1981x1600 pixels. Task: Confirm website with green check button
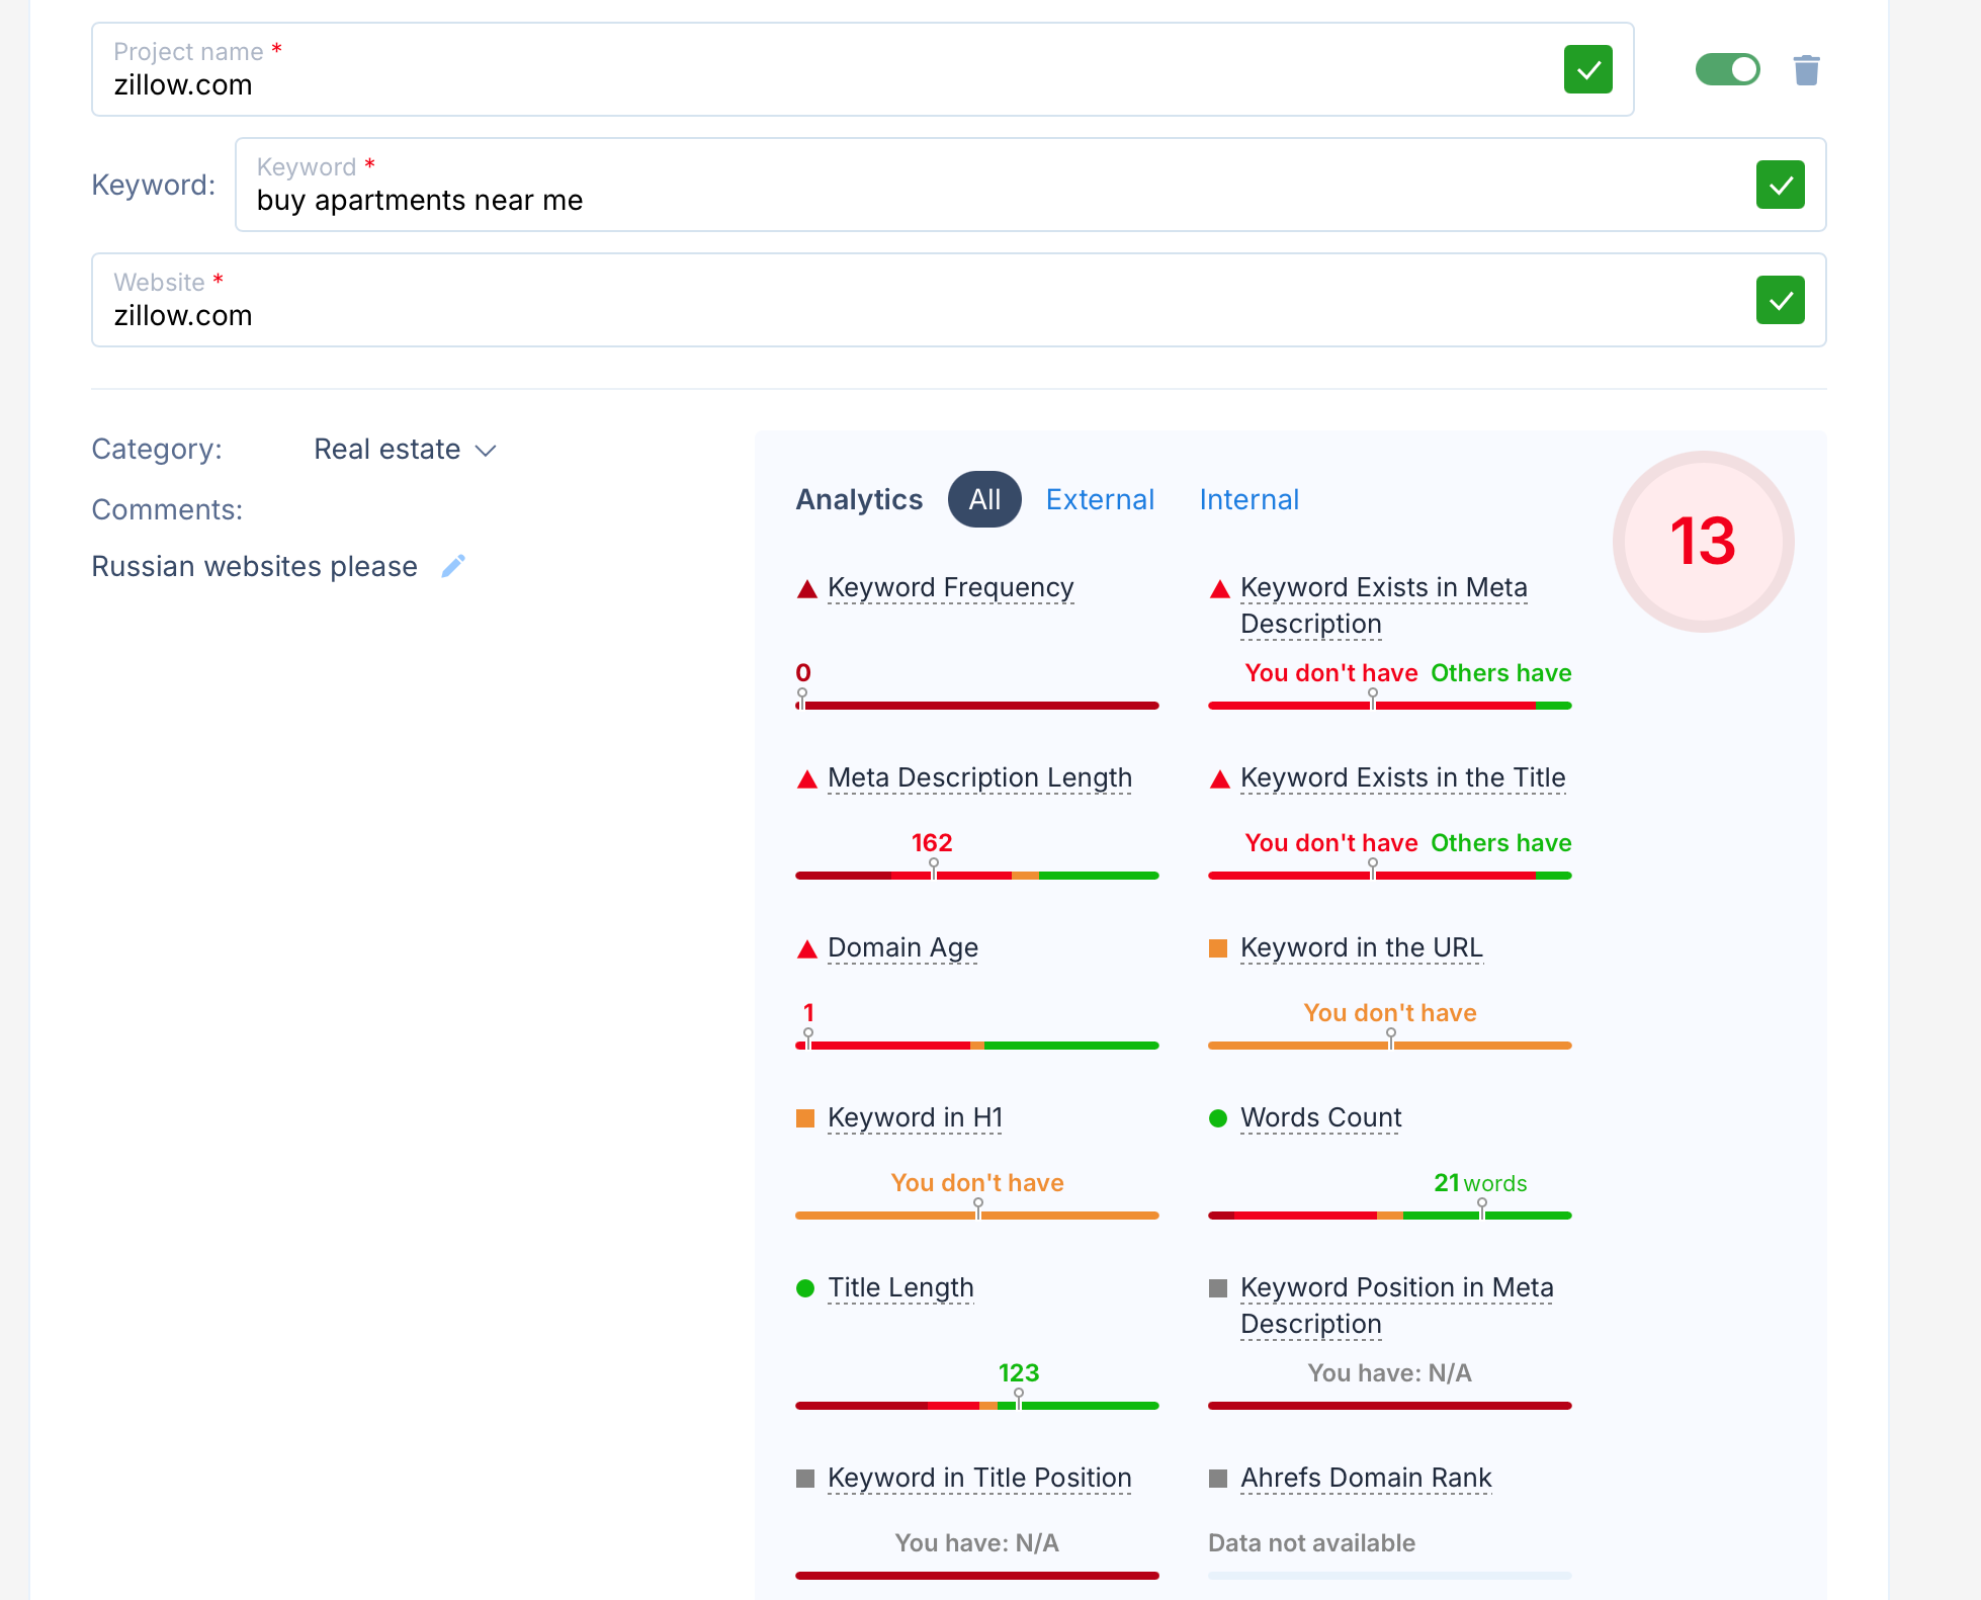click(x=1780, y=300)
